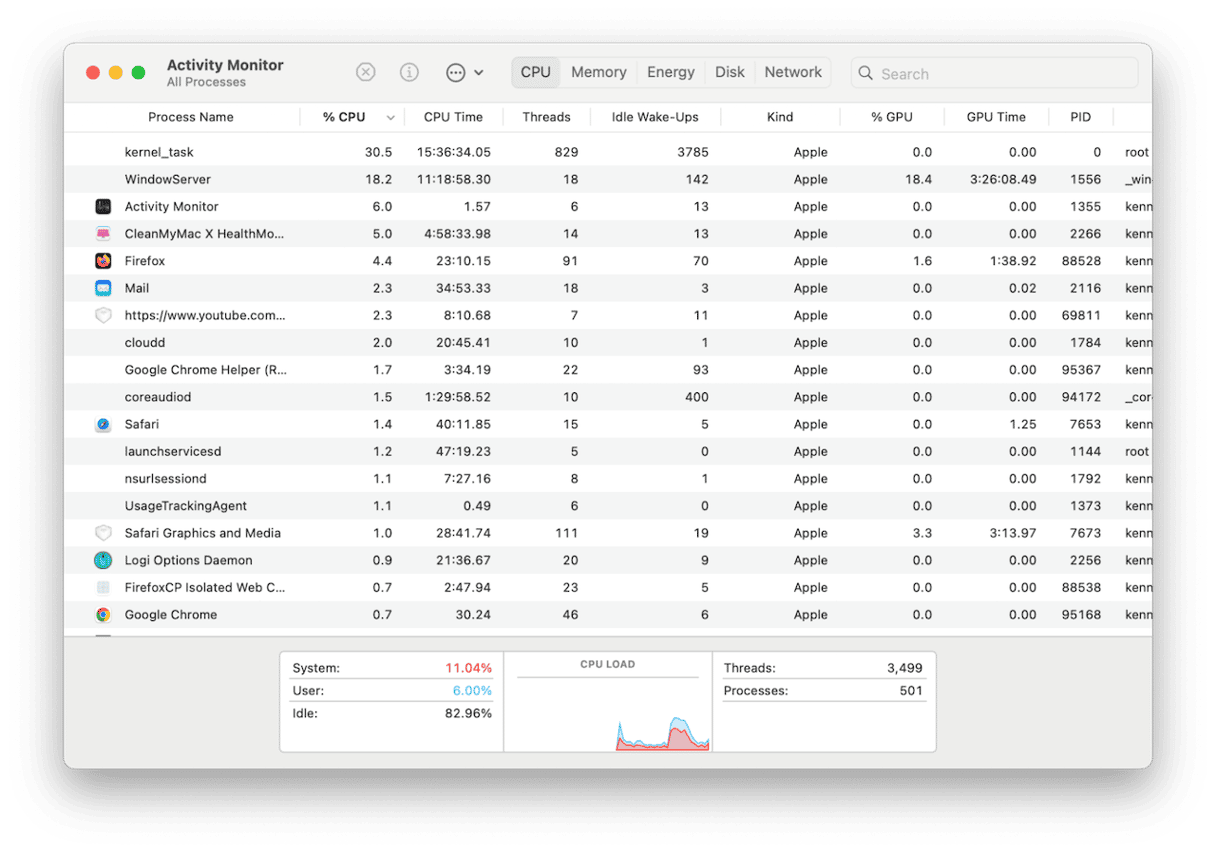This screenshot has height=853, width=1216.
Task: Open the Network tab
Action: pos(793,72)
